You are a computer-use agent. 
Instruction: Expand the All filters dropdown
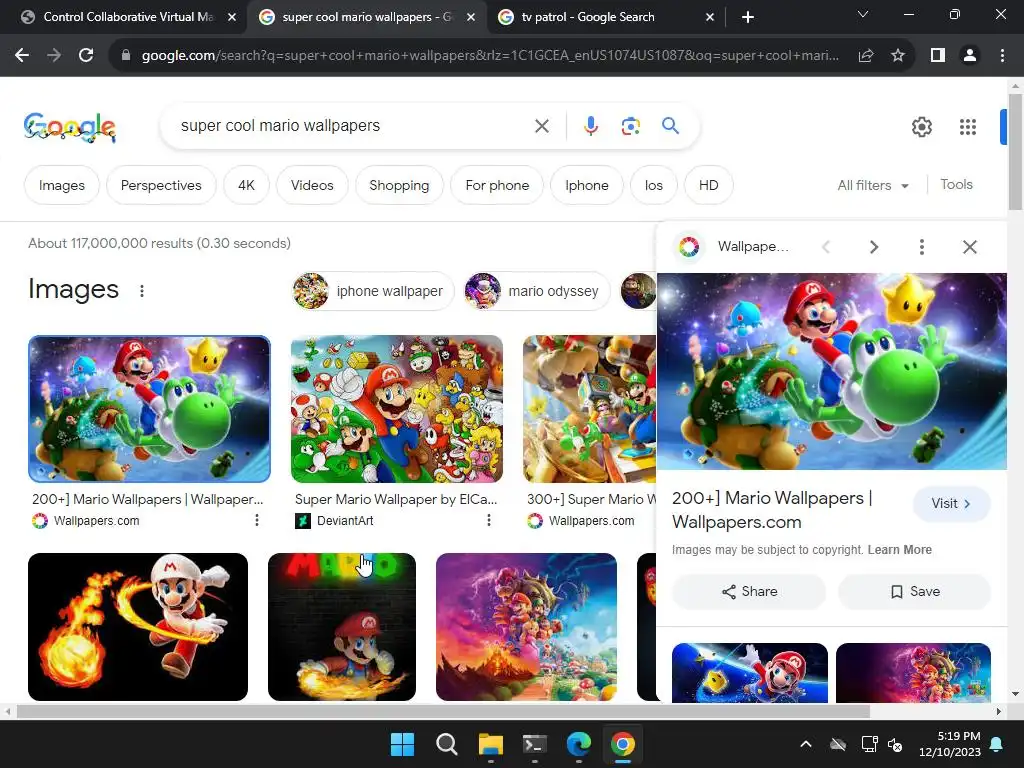(x=873, y=185)
